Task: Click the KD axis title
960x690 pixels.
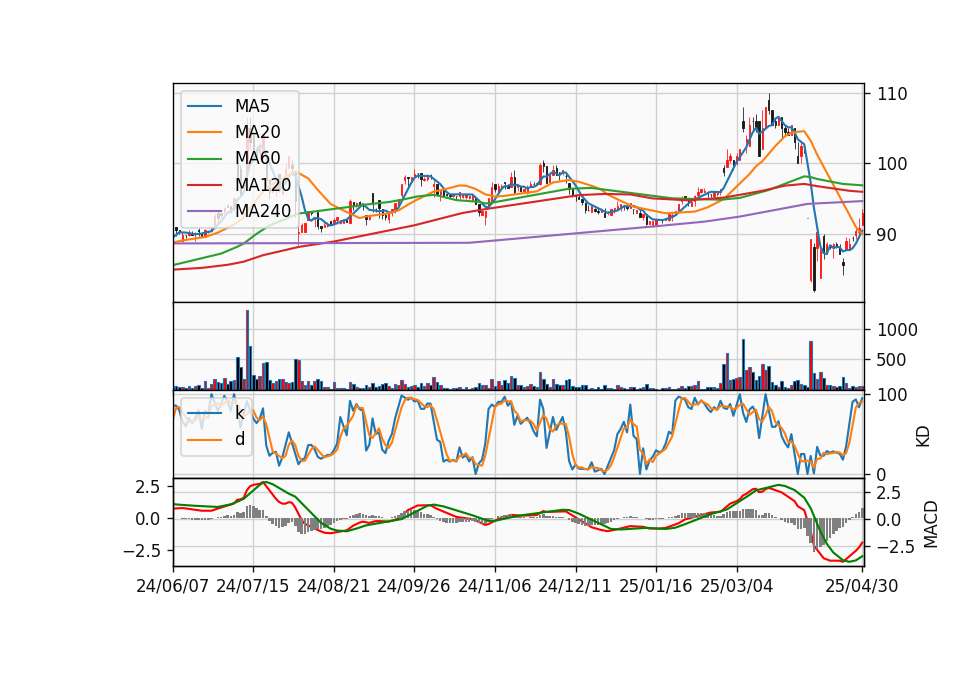Action: click(x=923, y=436)
